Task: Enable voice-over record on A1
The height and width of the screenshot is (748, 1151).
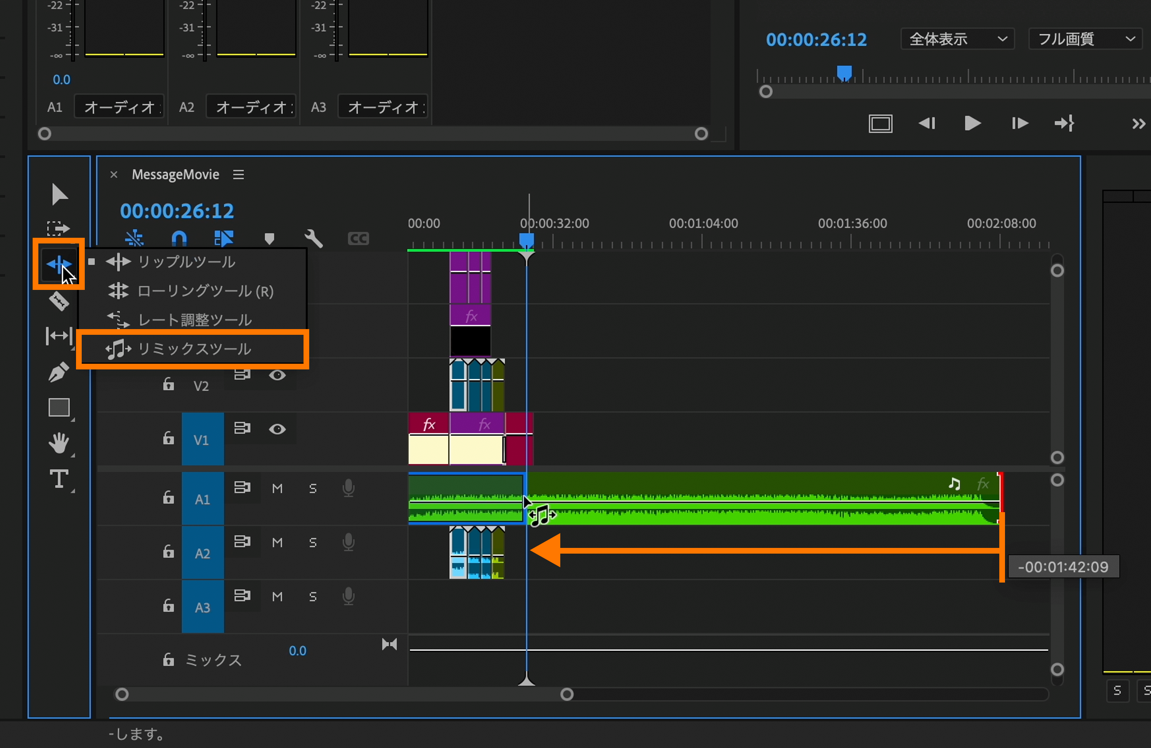Action: (x=349, y=488)
